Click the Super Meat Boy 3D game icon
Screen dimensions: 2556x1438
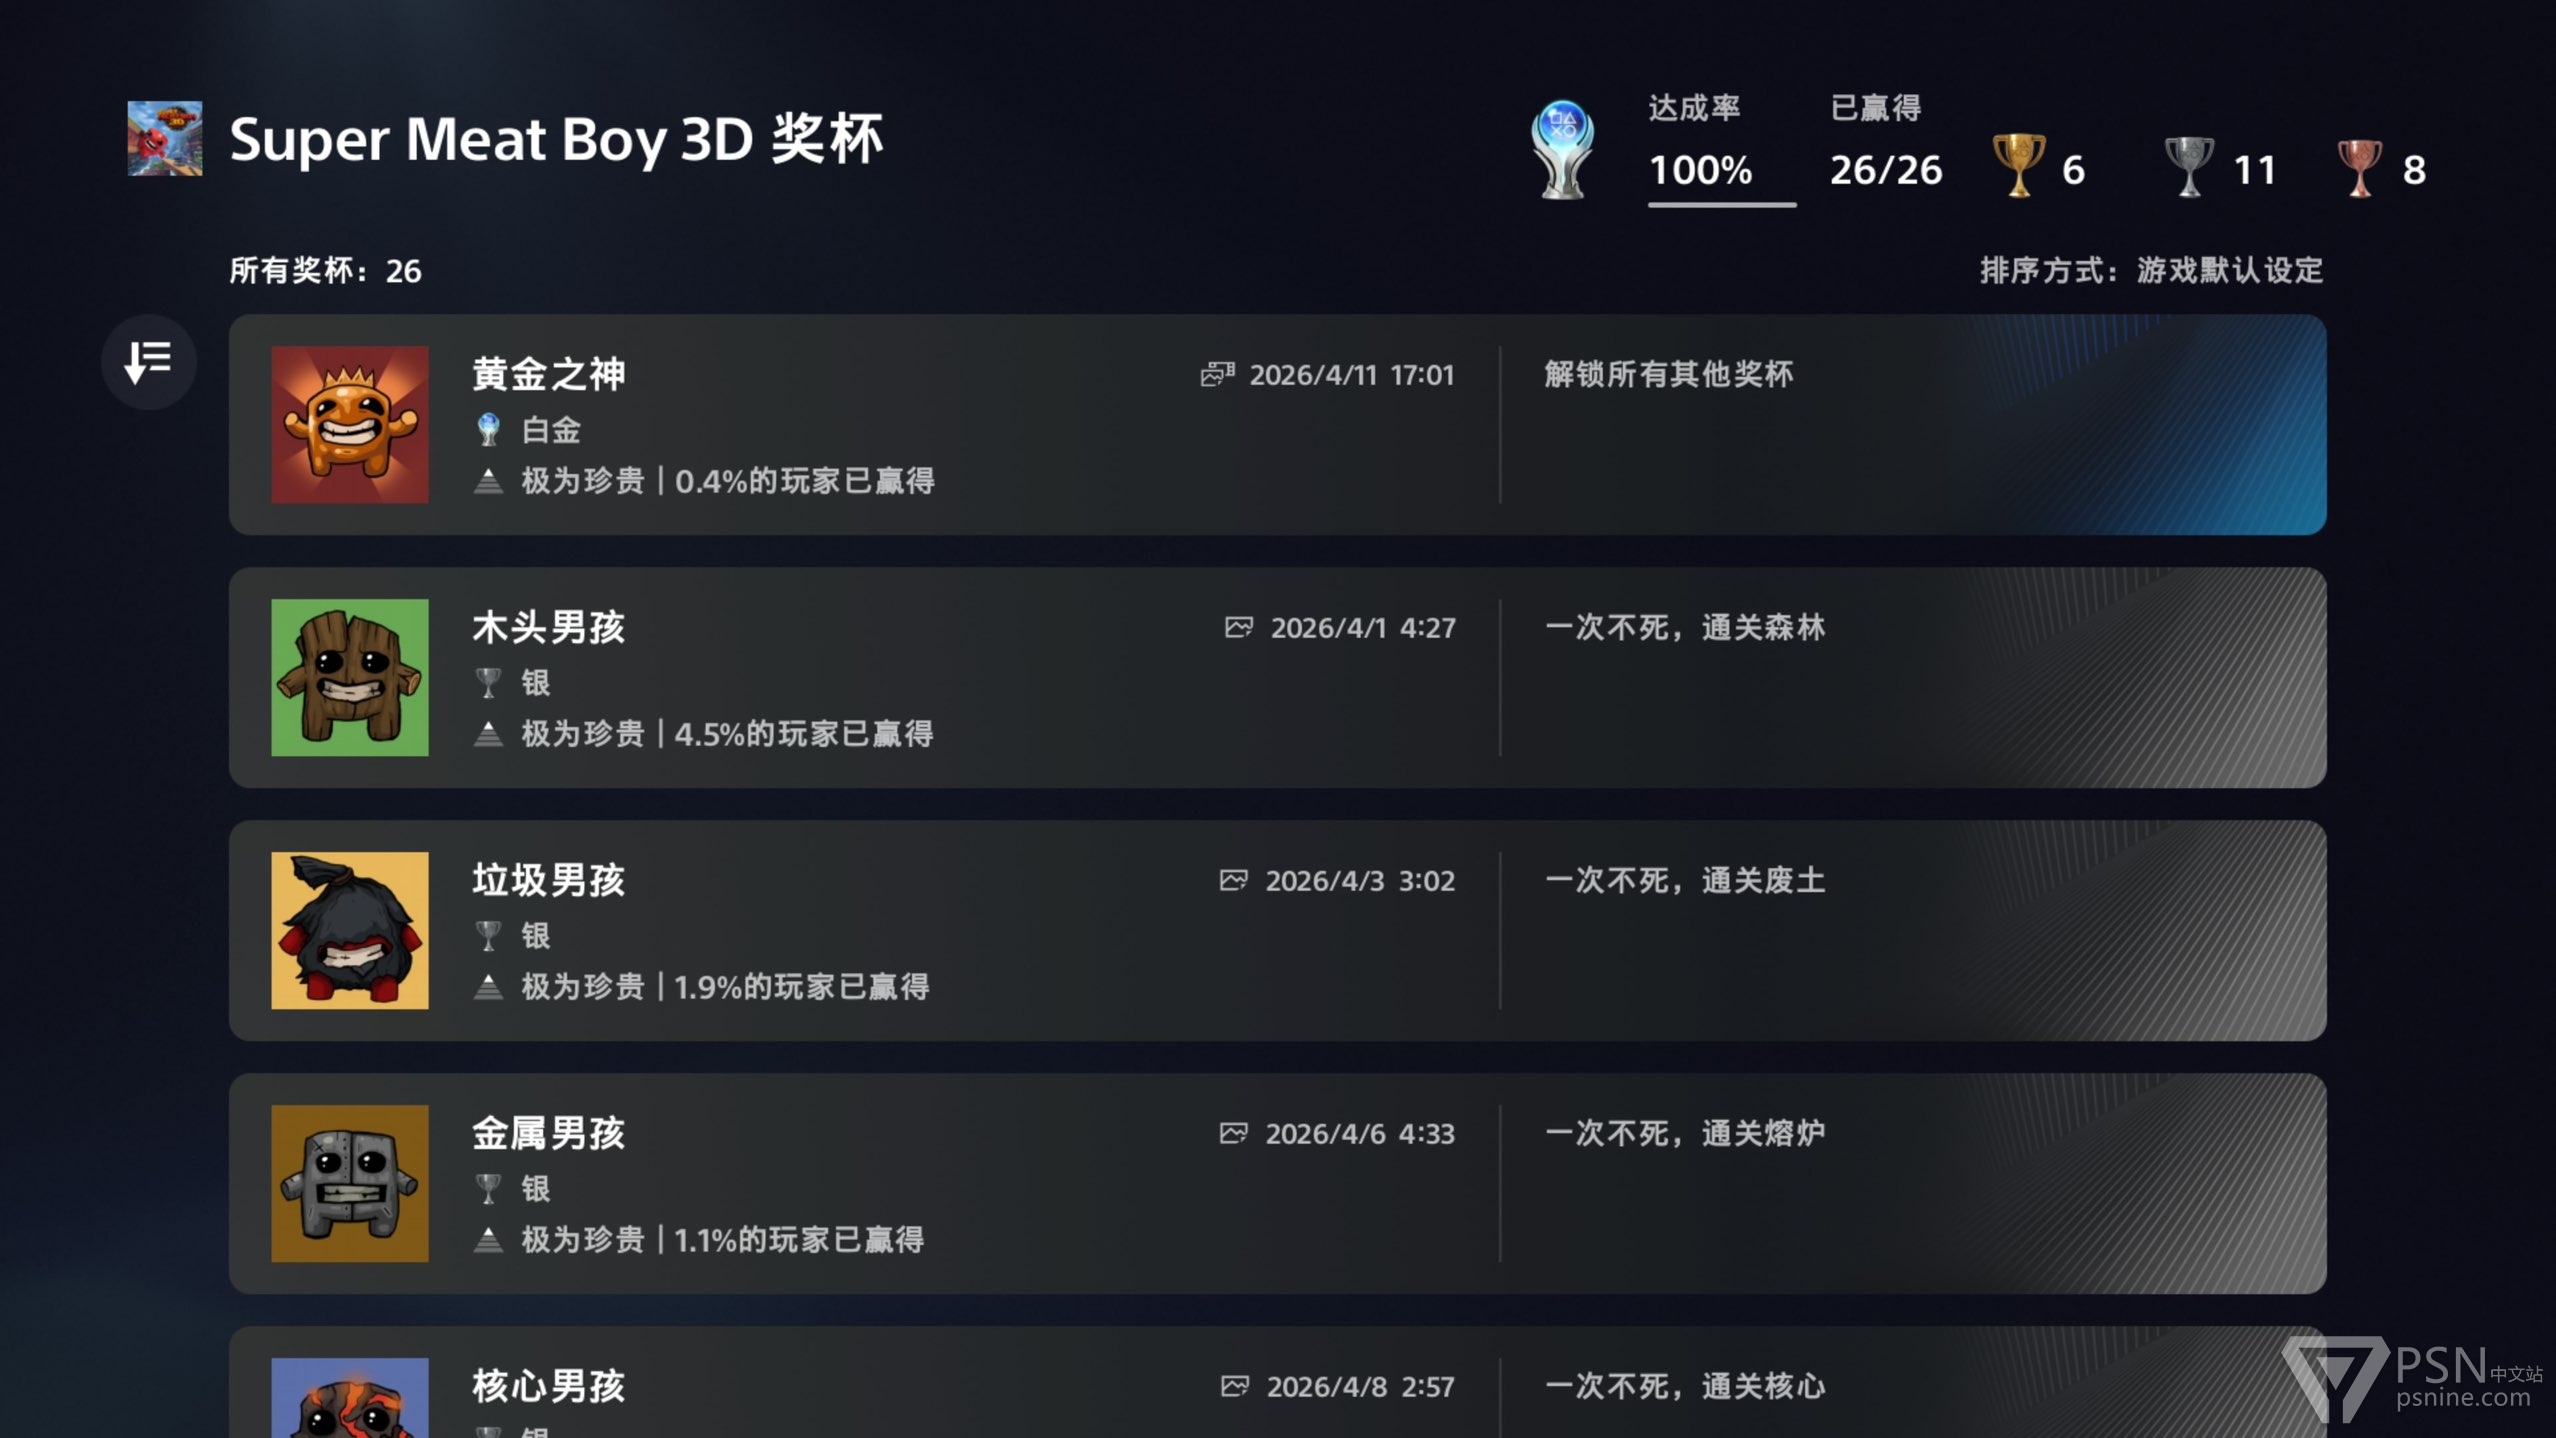pos(165,138)
